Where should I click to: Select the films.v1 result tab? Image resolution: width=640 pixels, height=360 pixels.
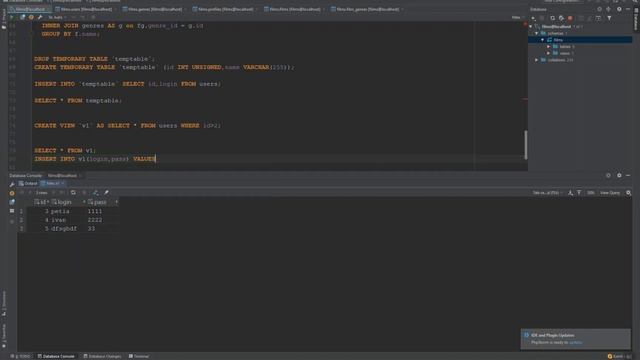click(x=53, y=184)
